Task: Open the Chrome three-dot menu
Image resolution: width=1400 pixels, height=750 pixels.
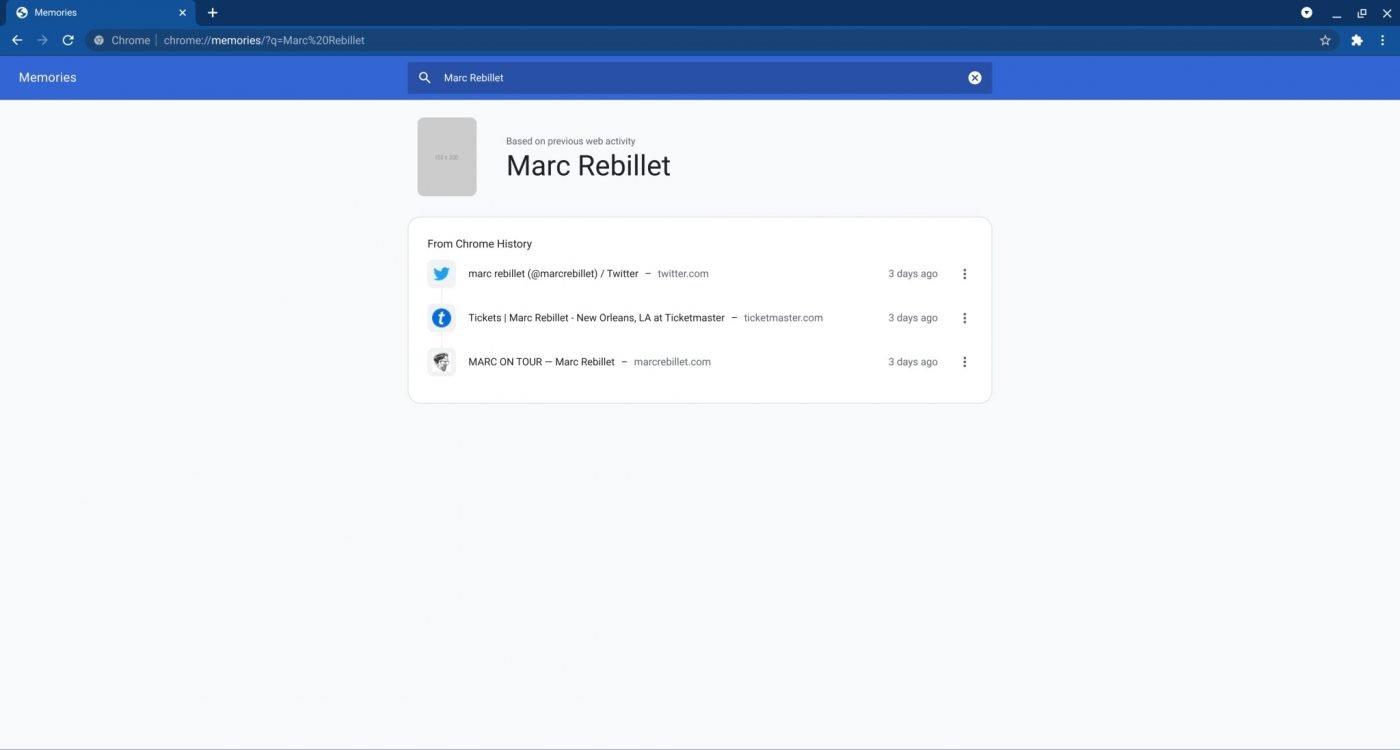Action: click(x=1383, y=41)
